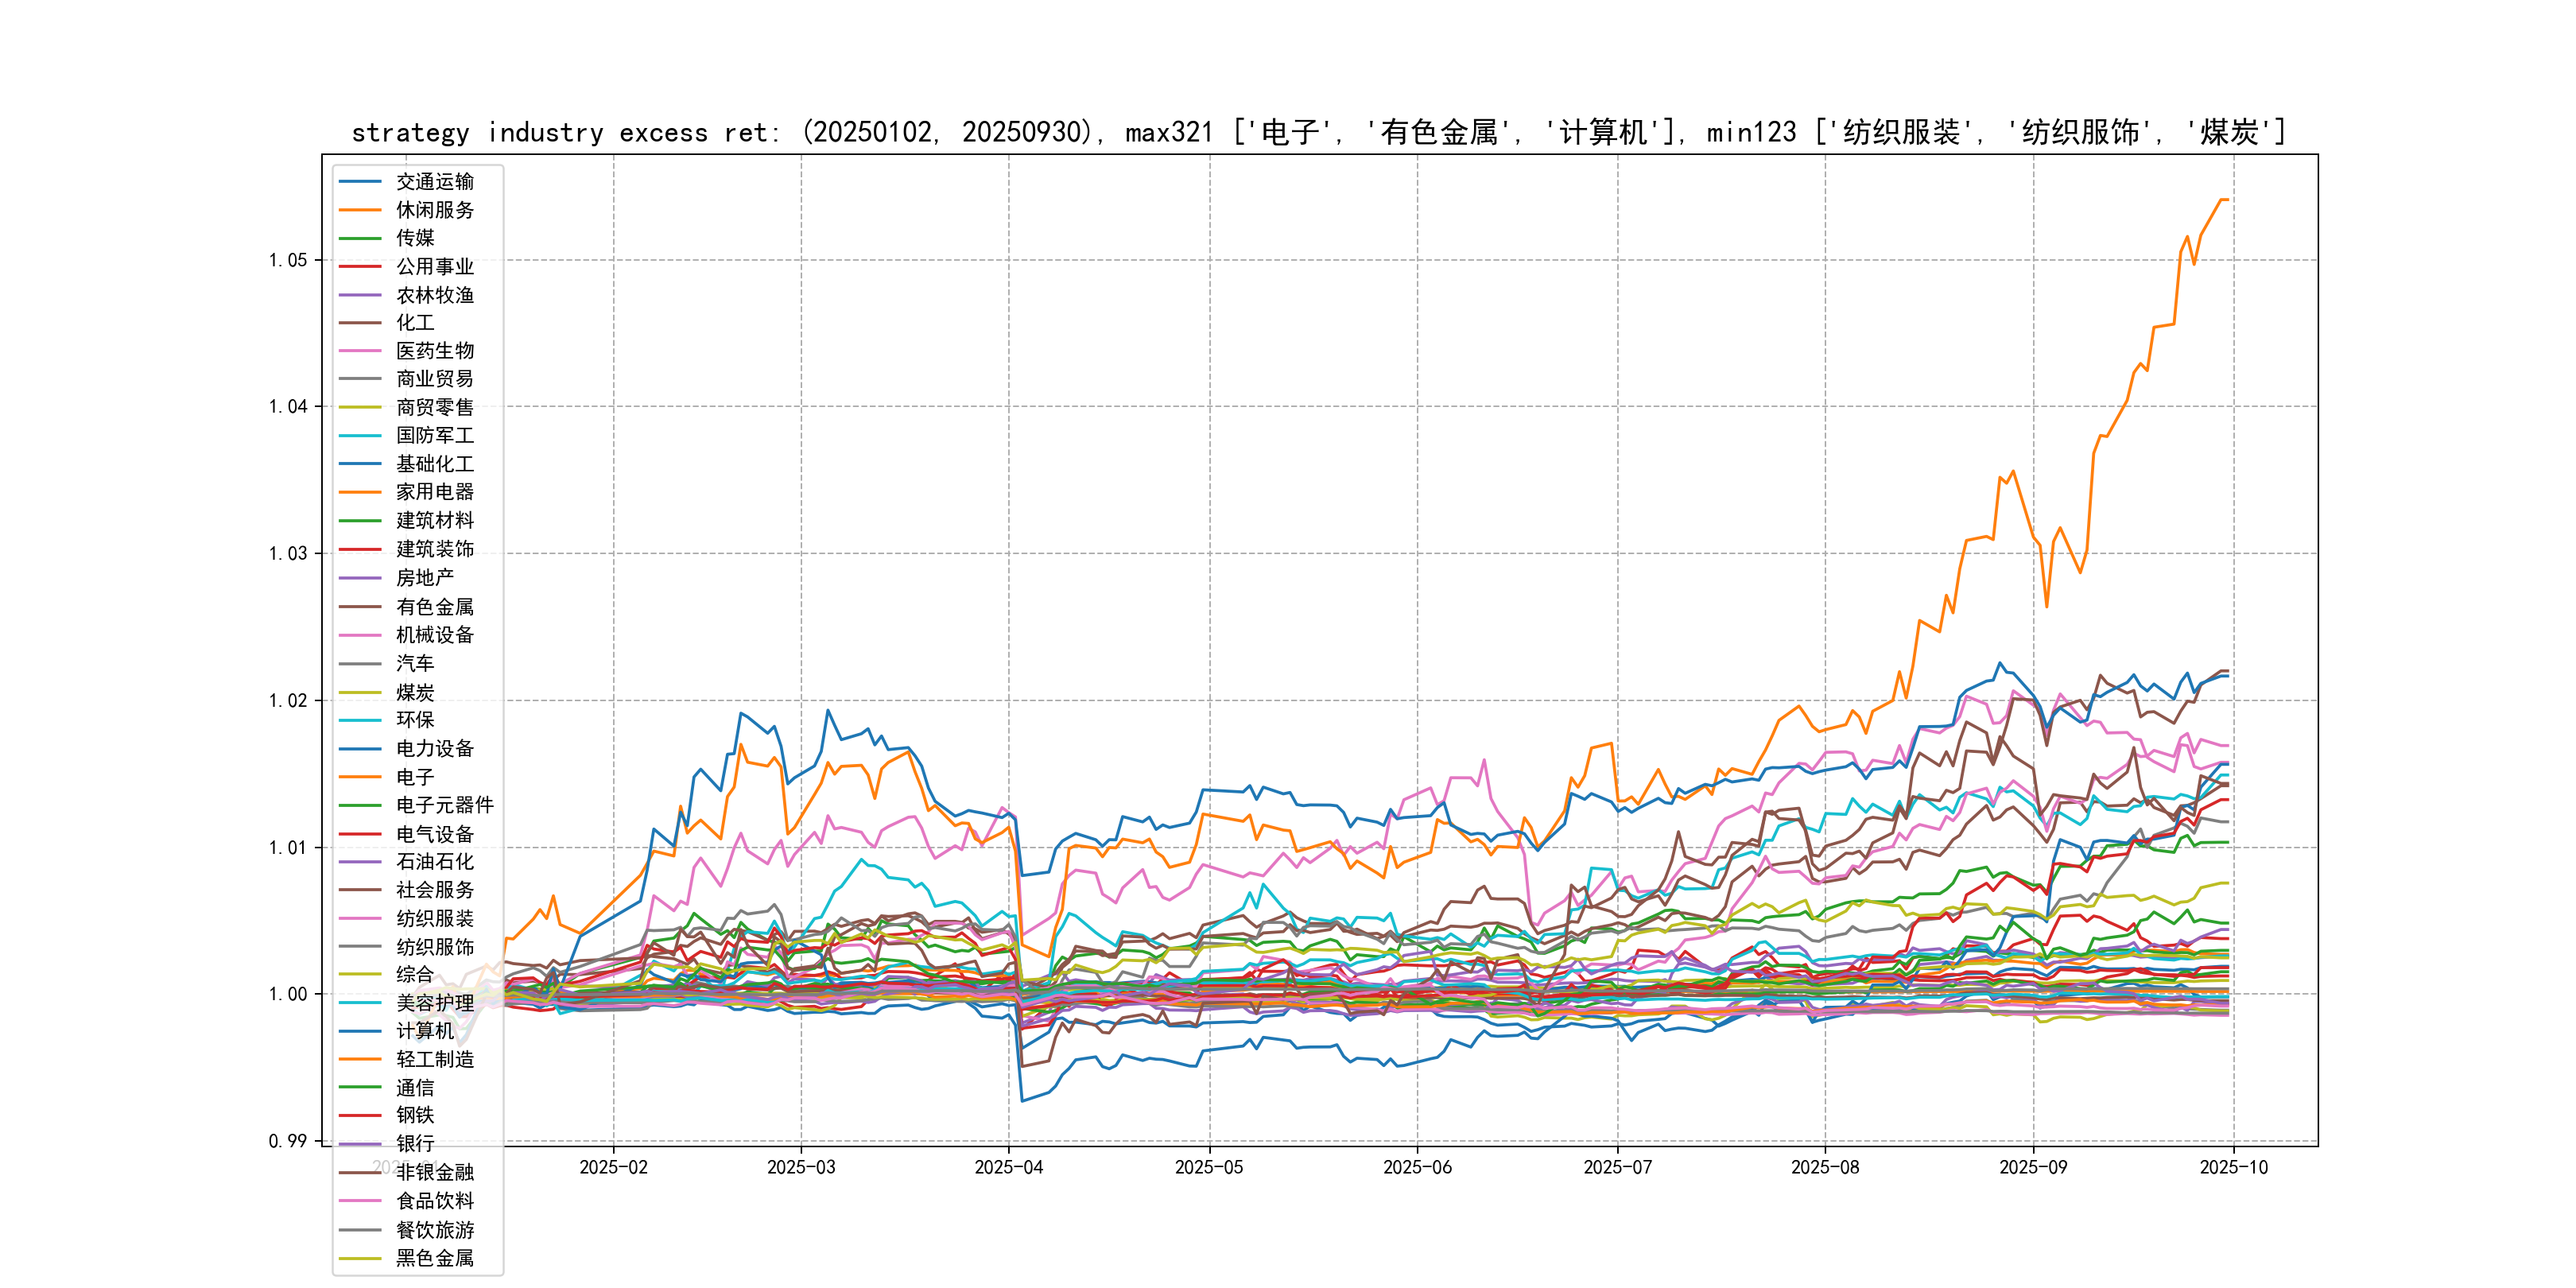Screen dimensions: 2576x1288
Task: Select the 有色金属 legend entry
Action: tap(434, 607)
